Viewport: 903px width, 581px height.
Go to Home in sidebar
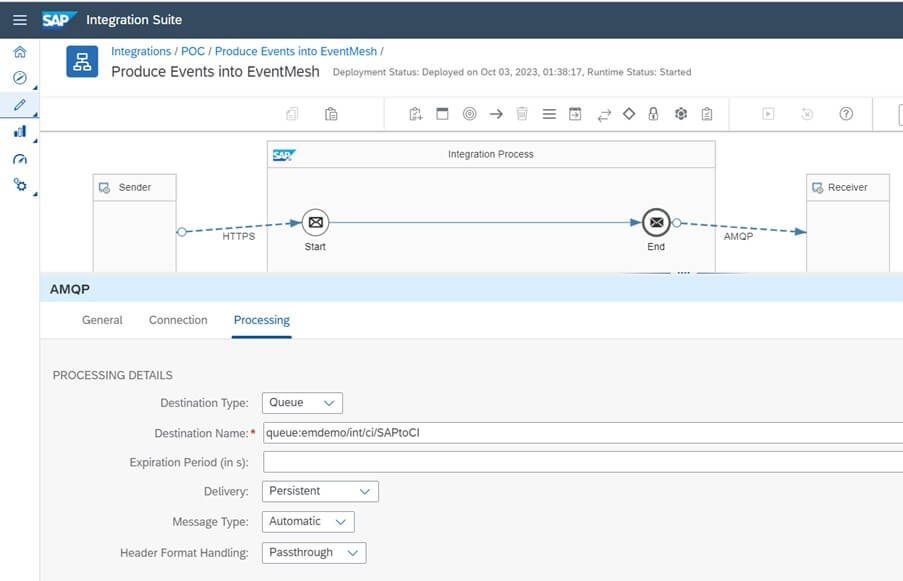[20, 52]
